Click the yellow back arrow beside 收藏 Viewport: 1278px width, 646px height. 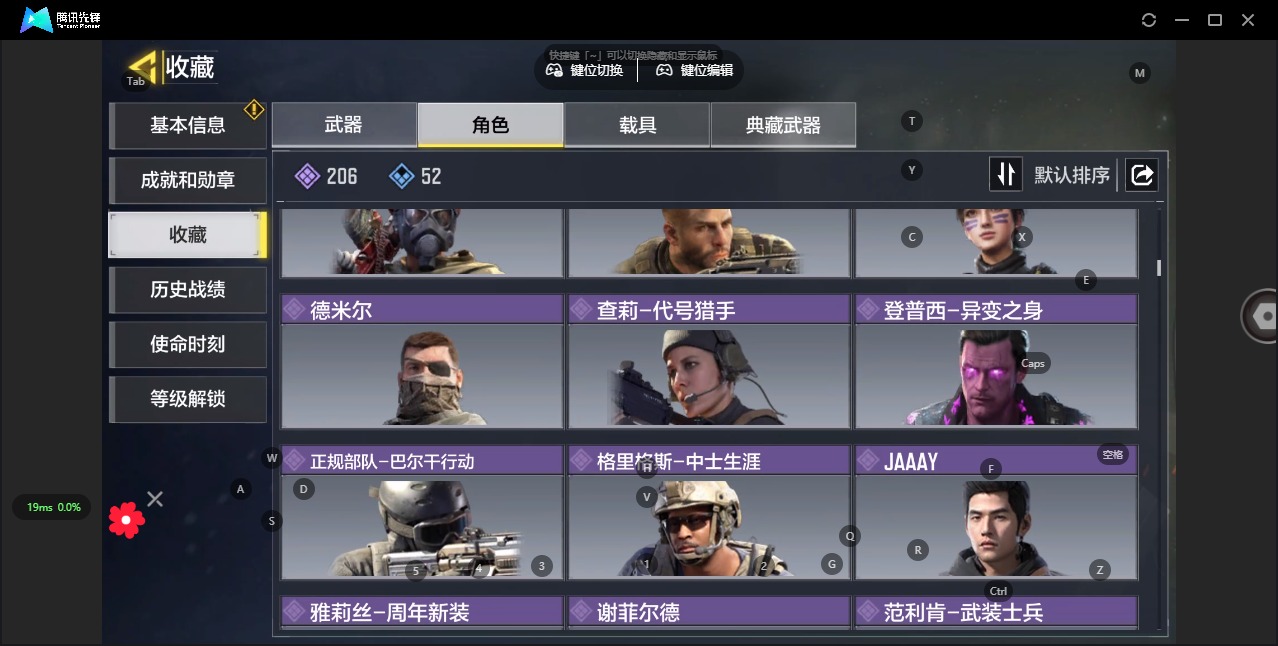[x=144, y=67]
